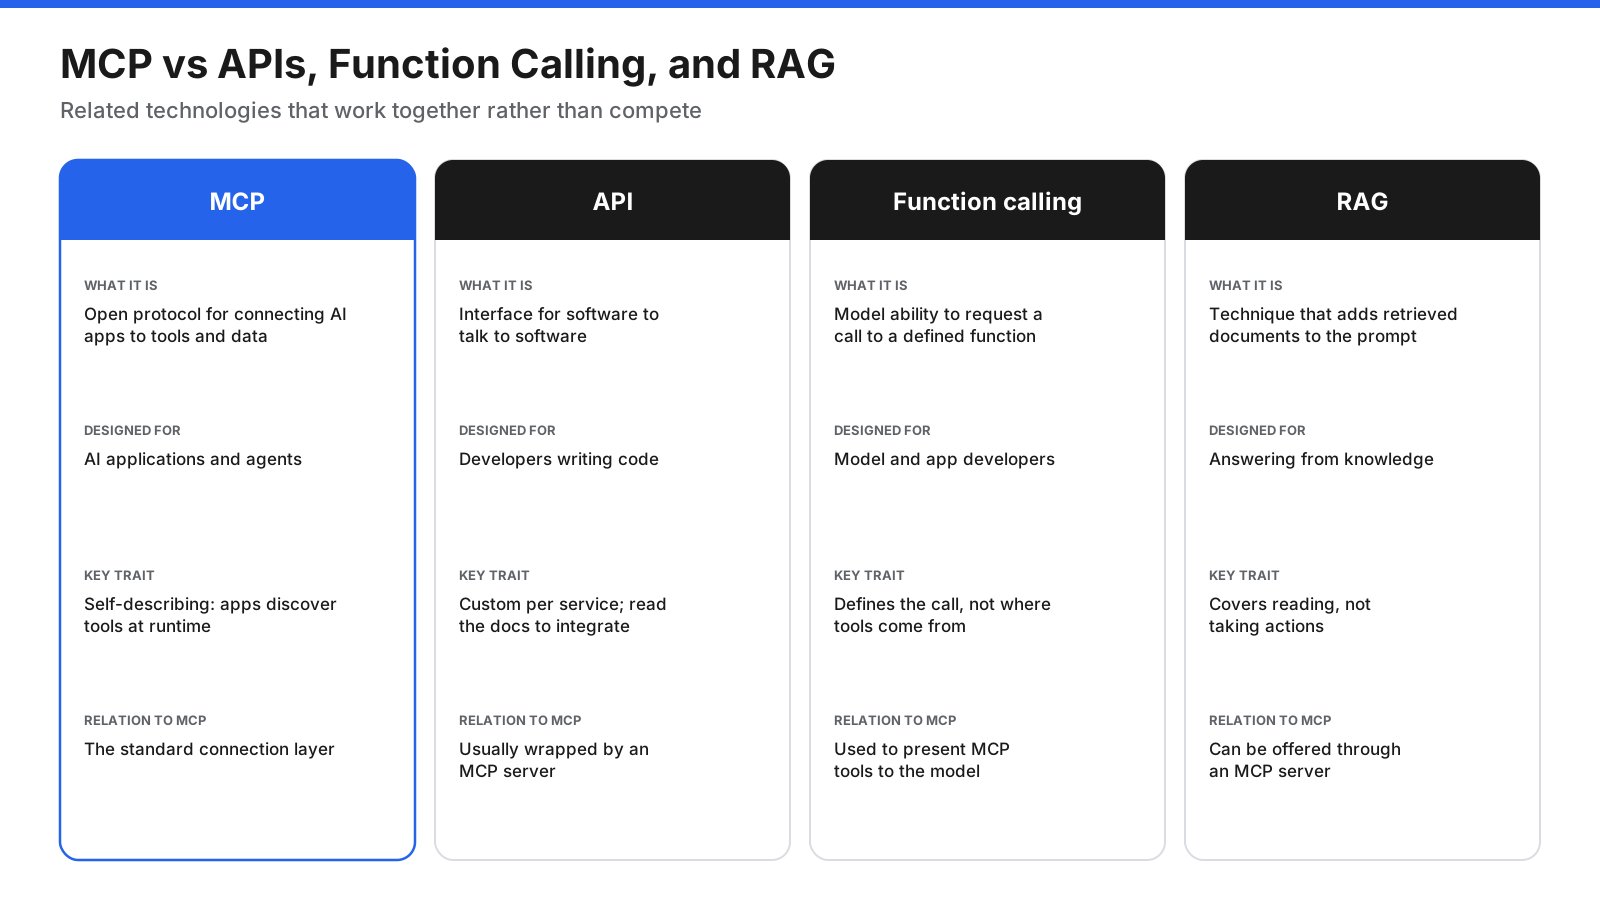Select the RAG card header

(x=1362, y=200)
